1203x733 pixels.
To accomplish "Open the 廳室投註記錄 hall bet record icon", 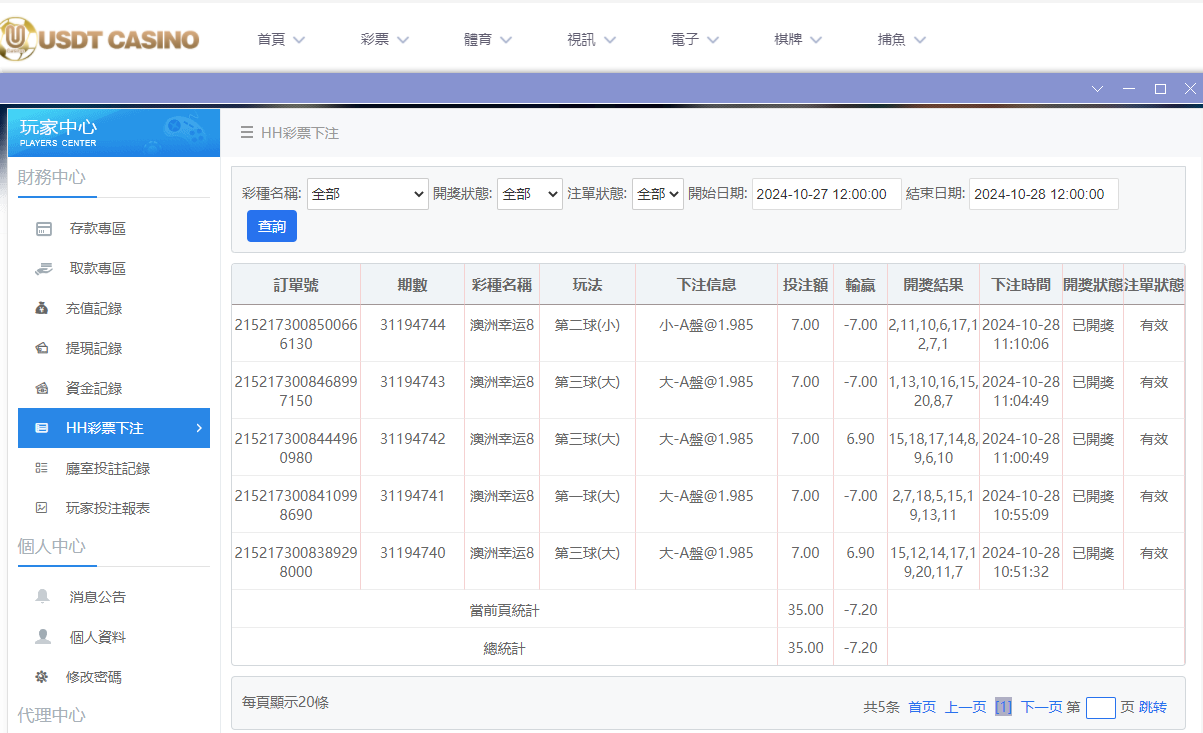I will click(x=40, y=468).
